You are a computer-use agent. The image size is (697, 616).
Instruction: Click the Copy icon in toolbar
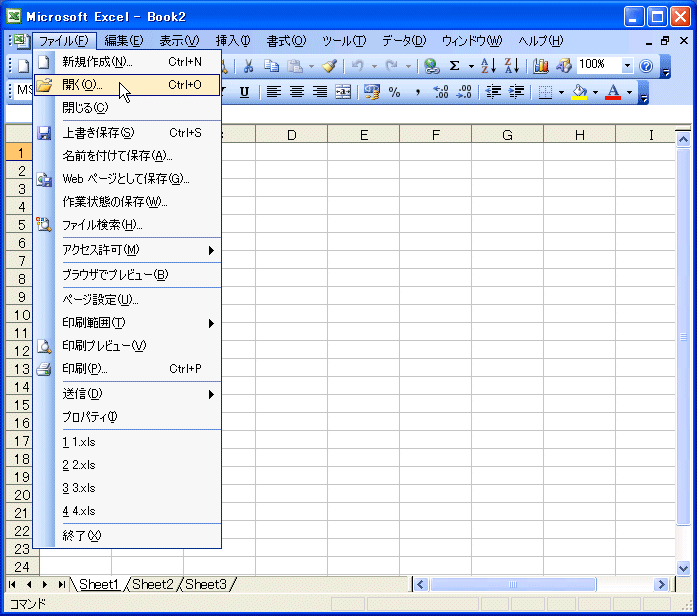click(271, 66)
